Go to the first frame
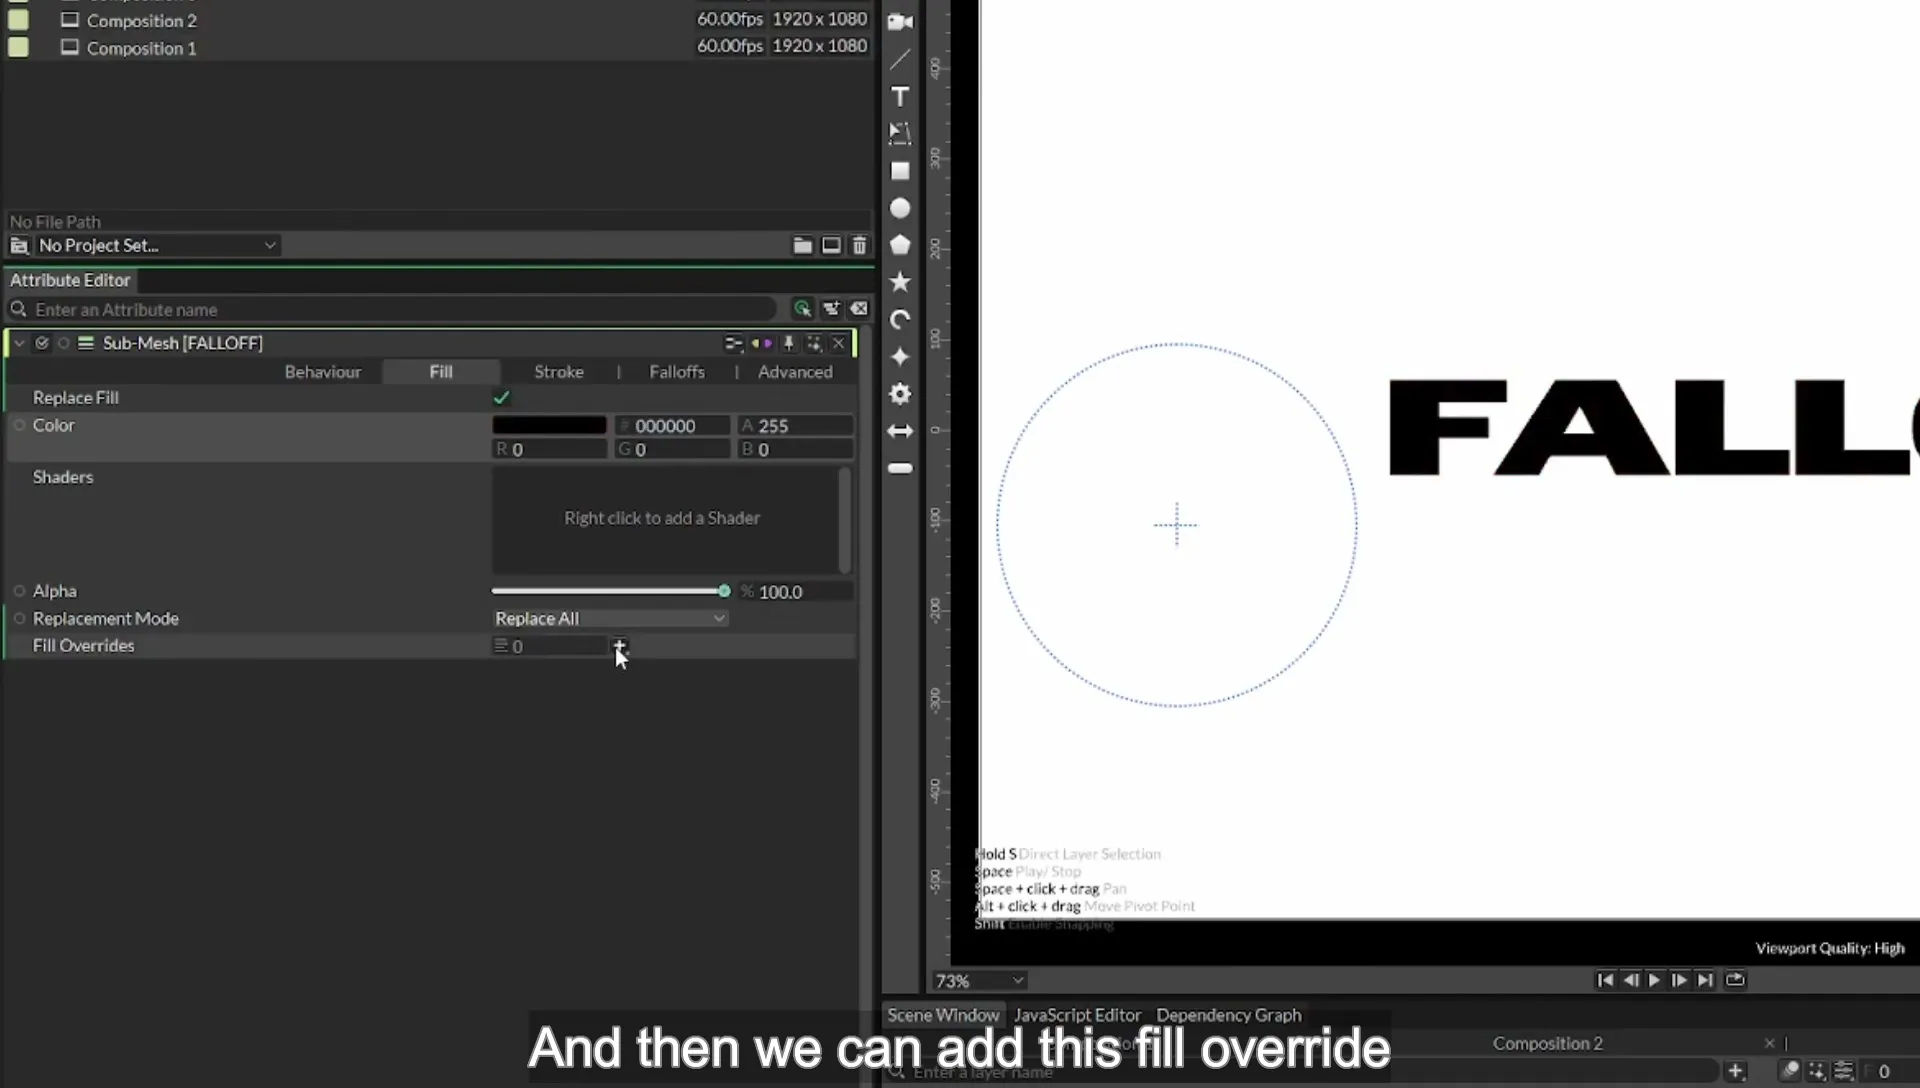Viewport: 1920px width, 1088px height. pos(1604,980)
